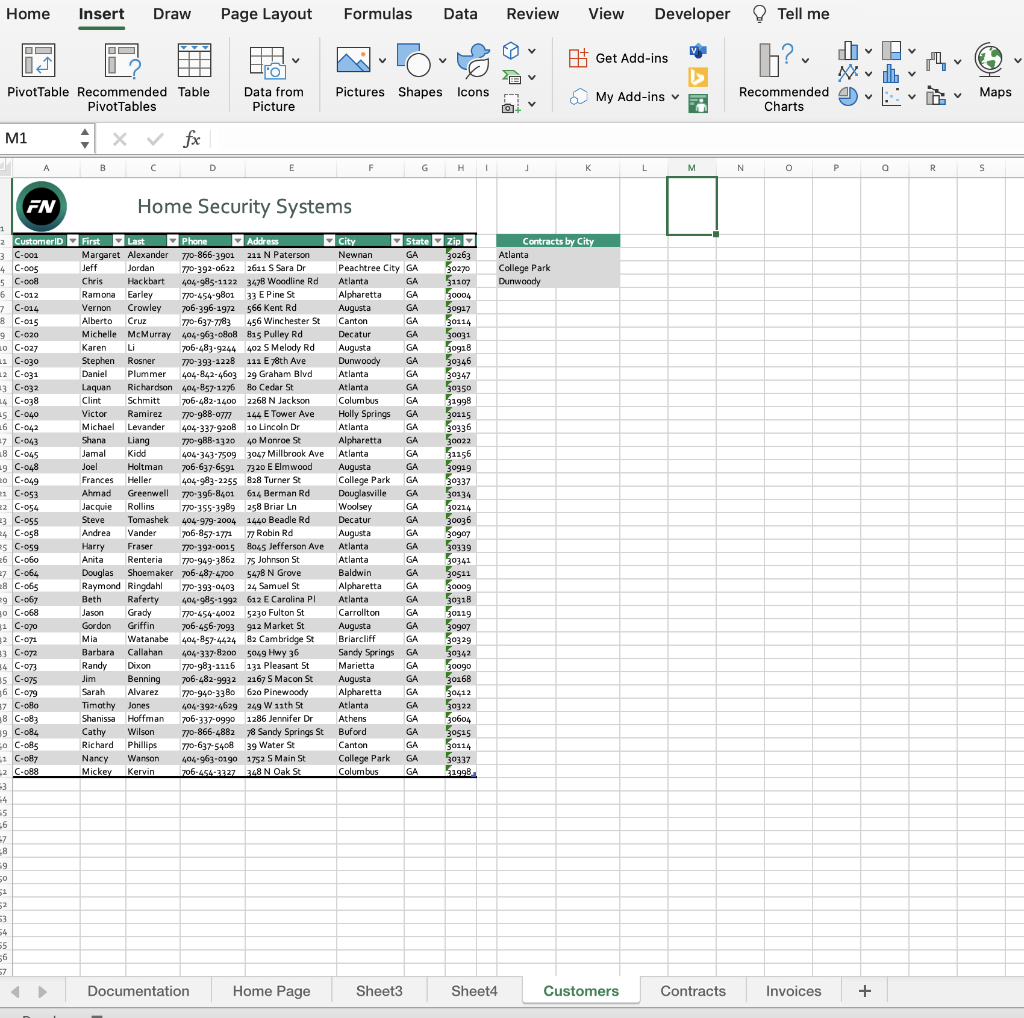Open the Phone column filter dropdown

[x=238, y=241]
